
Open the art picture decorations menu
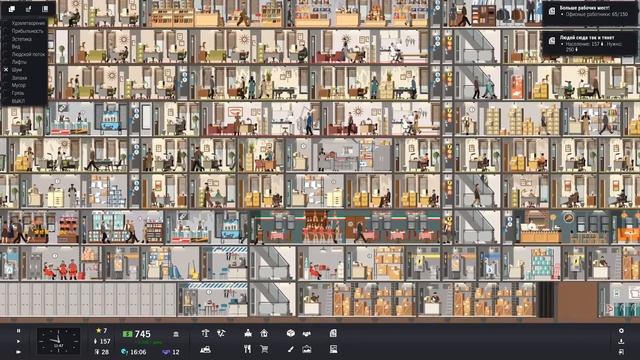[x=307, y=349]
